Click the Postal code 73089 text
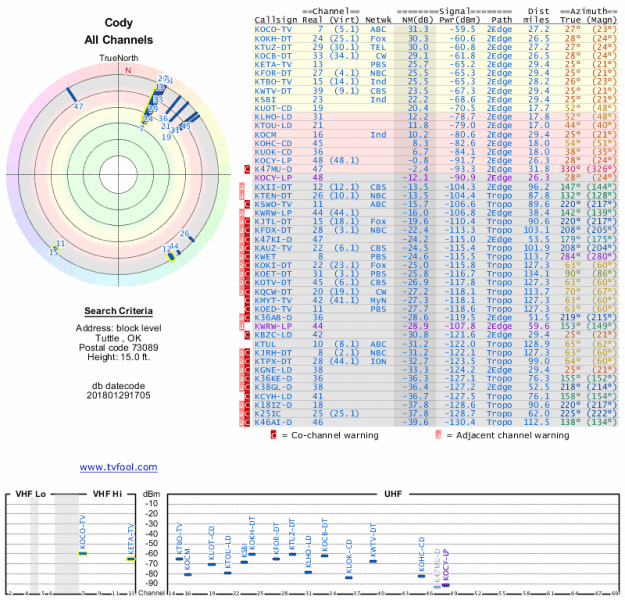625x600 pixels. (x=118, y=348)
